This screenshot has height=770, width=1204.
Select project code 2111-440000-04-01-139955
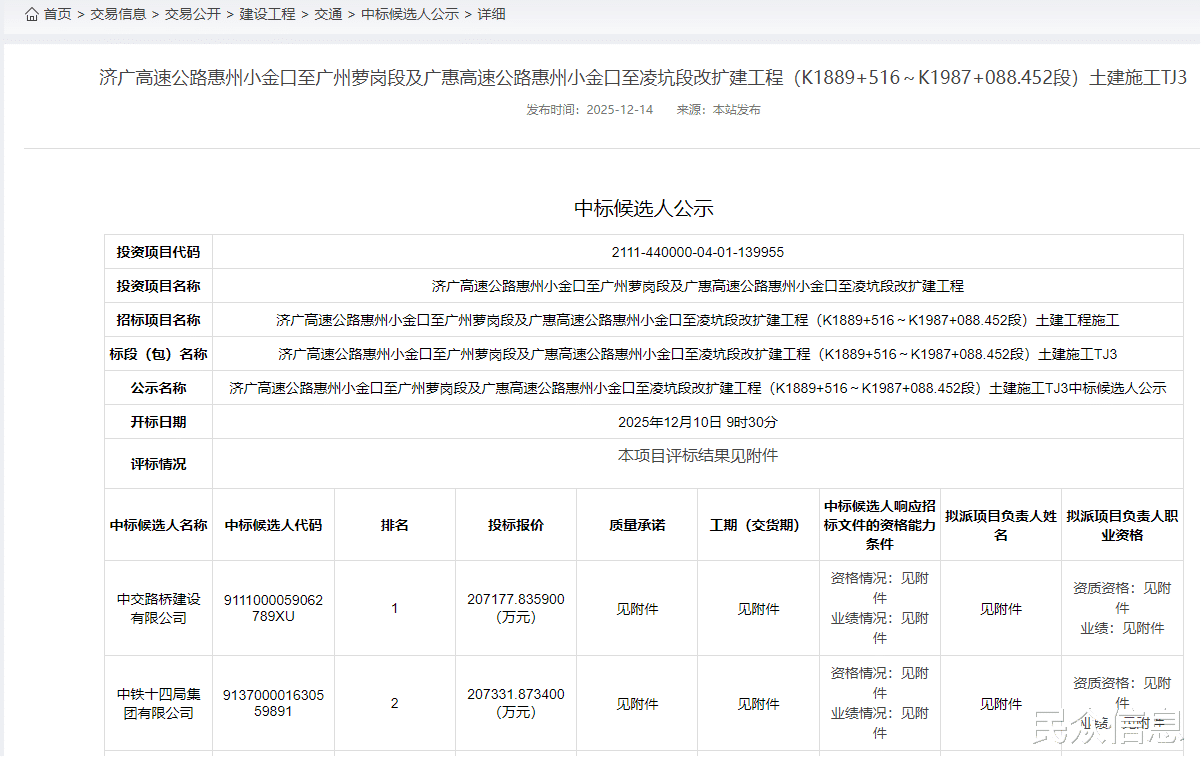click(x=698, y=252)
